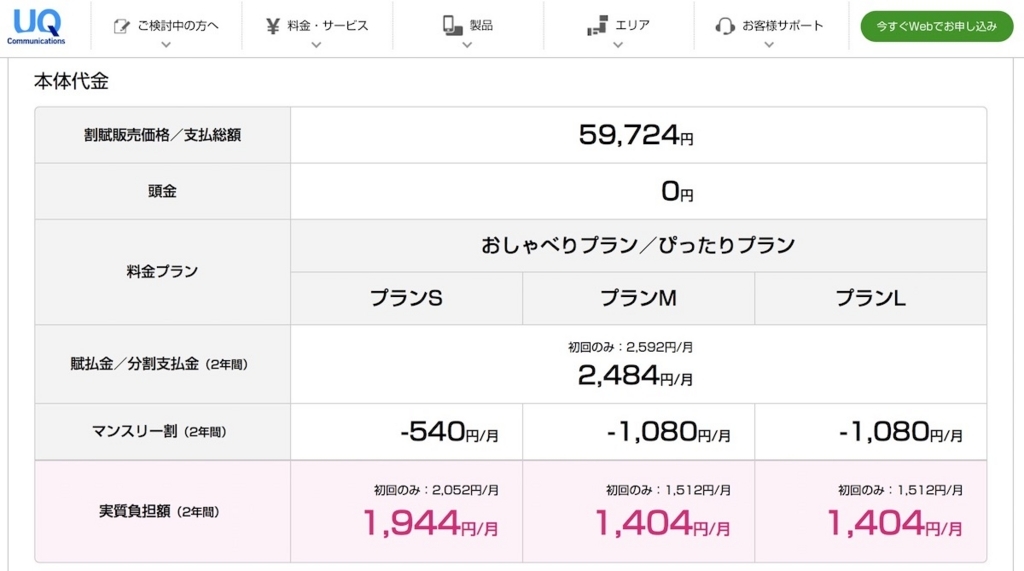1024x571 pixels.
Task: Expand the chevron under 製品
Action: [x=467, y=44]
